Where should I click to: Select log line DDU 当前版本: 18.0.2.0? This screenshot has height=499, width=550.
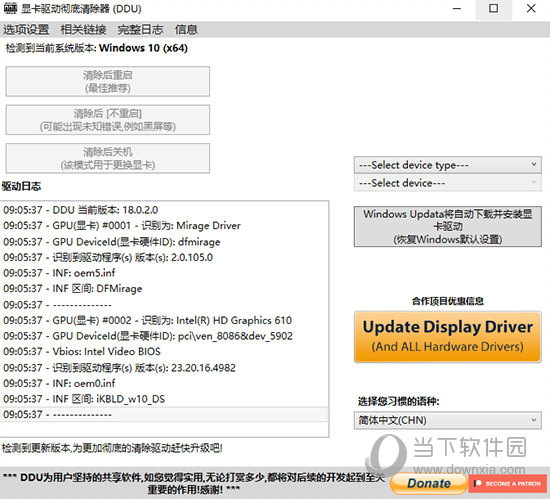tap(163, 210)
